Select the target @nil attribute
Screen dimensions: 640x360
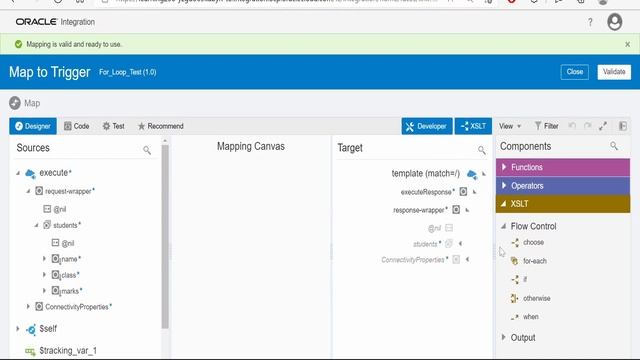[440, 228]
